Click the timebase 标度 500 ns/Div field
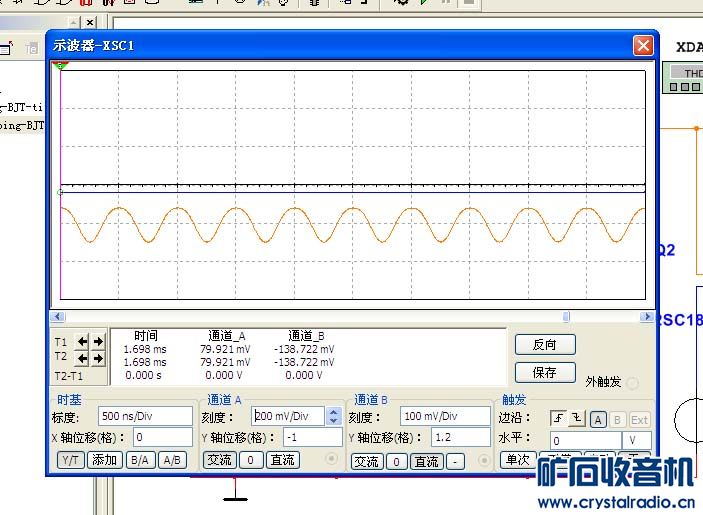The height and width of the screenshot is (515, 703). click(x=145, y=416)
